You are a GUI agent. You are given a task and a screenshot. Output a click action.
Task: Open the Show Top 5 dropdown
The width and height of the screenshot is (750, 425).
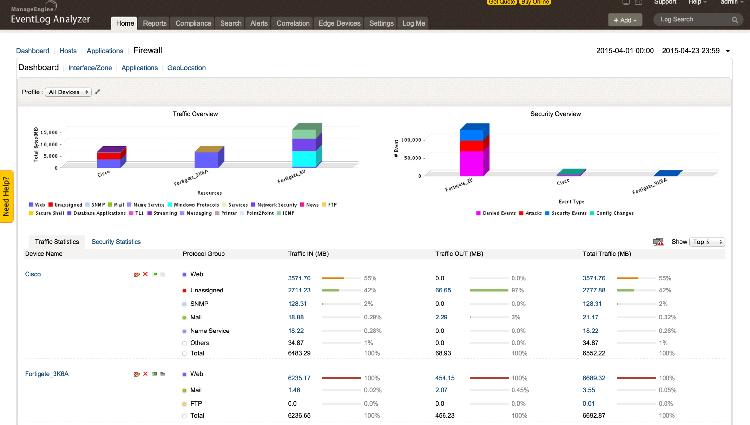click(x=707, y=242)
